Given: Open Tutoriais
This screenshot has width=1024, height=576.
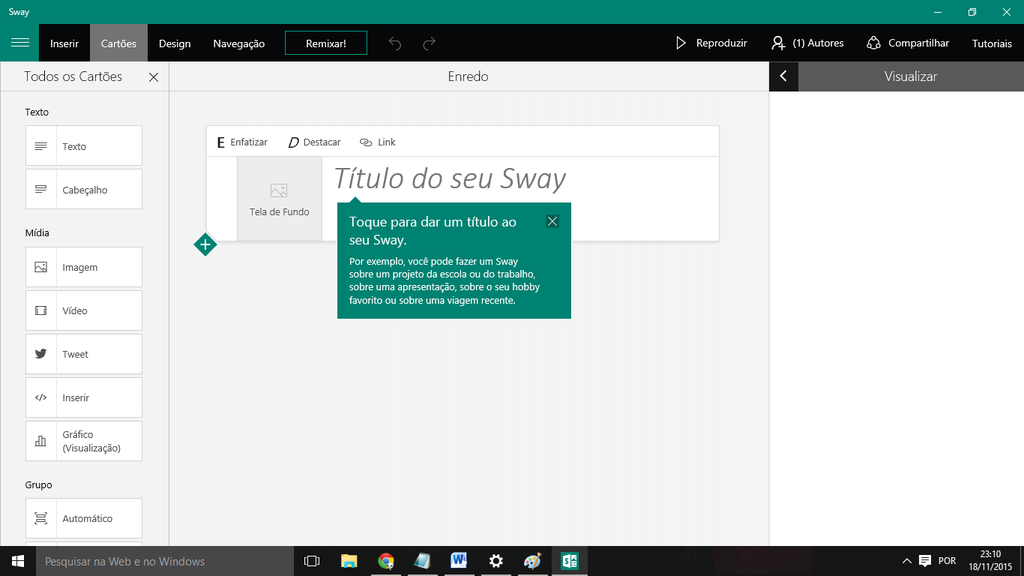Looking at the screenshot, I should [x=991, y=43].
